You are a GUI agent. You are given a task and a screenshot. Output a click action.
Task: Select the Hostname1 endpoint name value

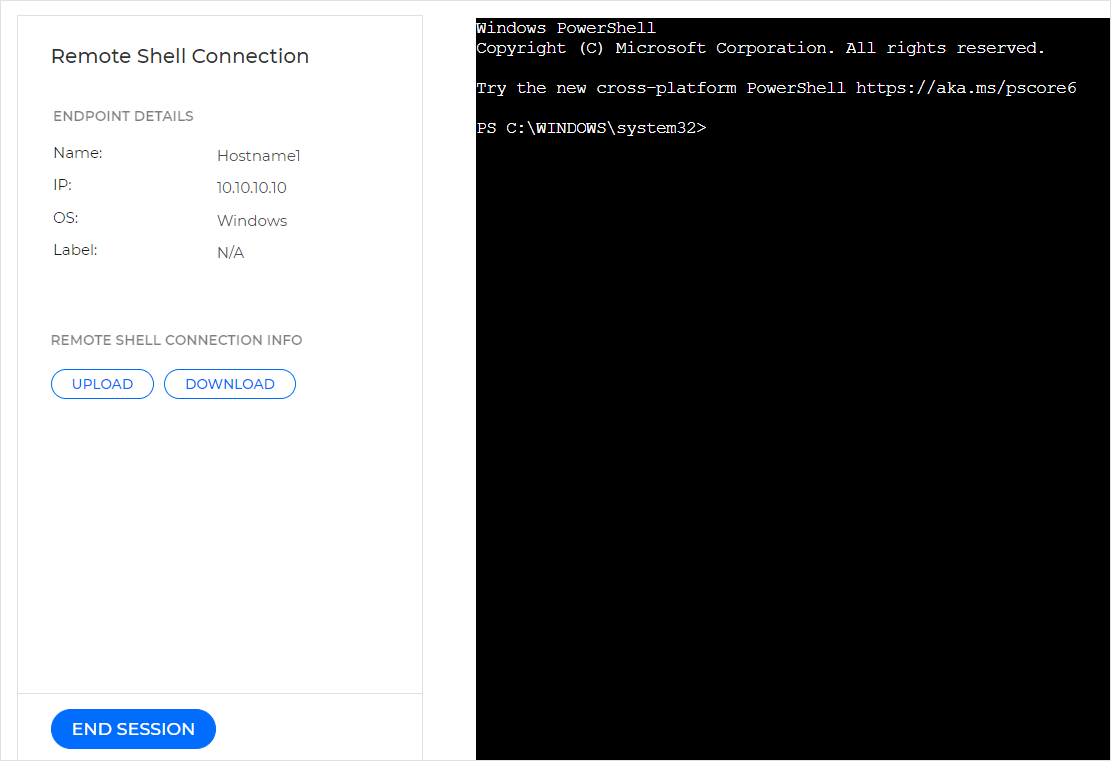[259, 156]
